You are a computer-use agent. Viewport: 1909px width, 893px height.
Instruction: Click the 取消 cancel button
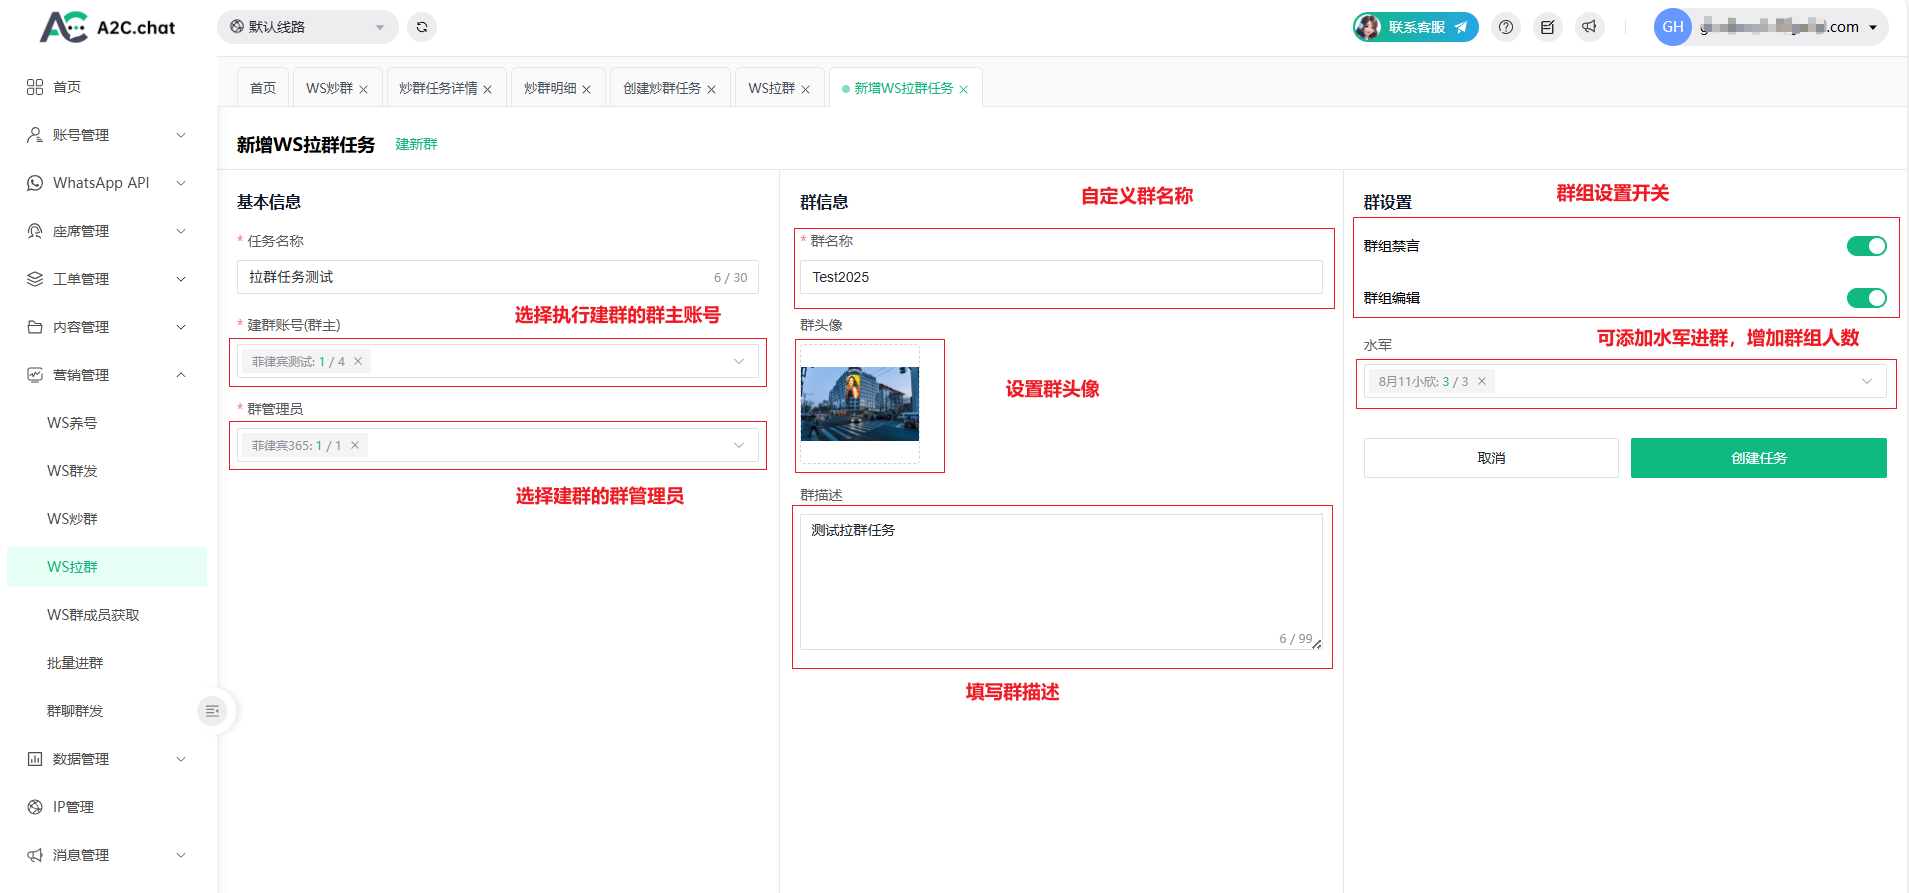point(1490,458)
